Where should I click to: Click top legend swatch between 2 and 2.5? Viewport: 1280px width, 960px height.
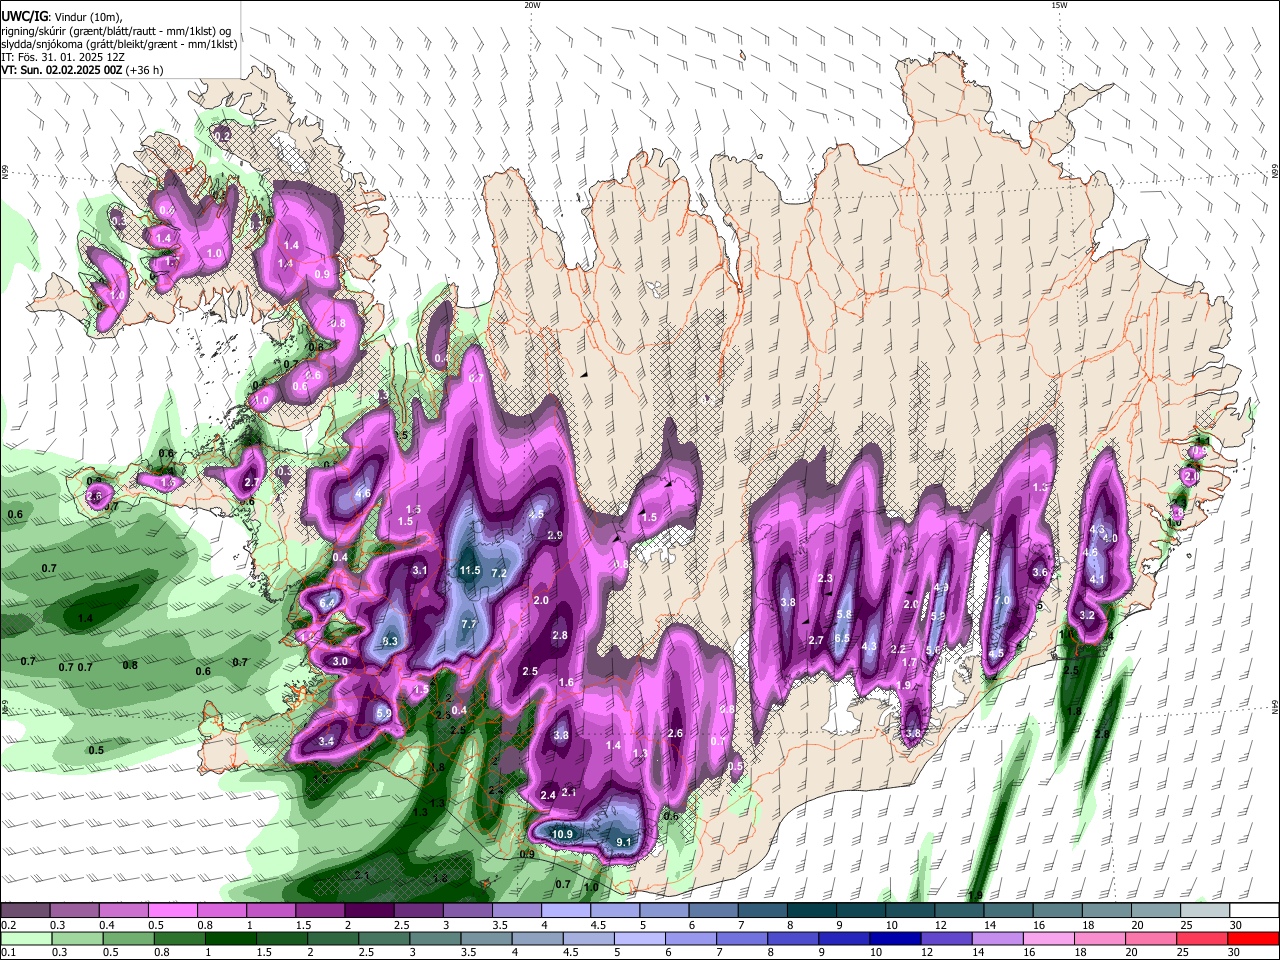(x=369, y=910)
